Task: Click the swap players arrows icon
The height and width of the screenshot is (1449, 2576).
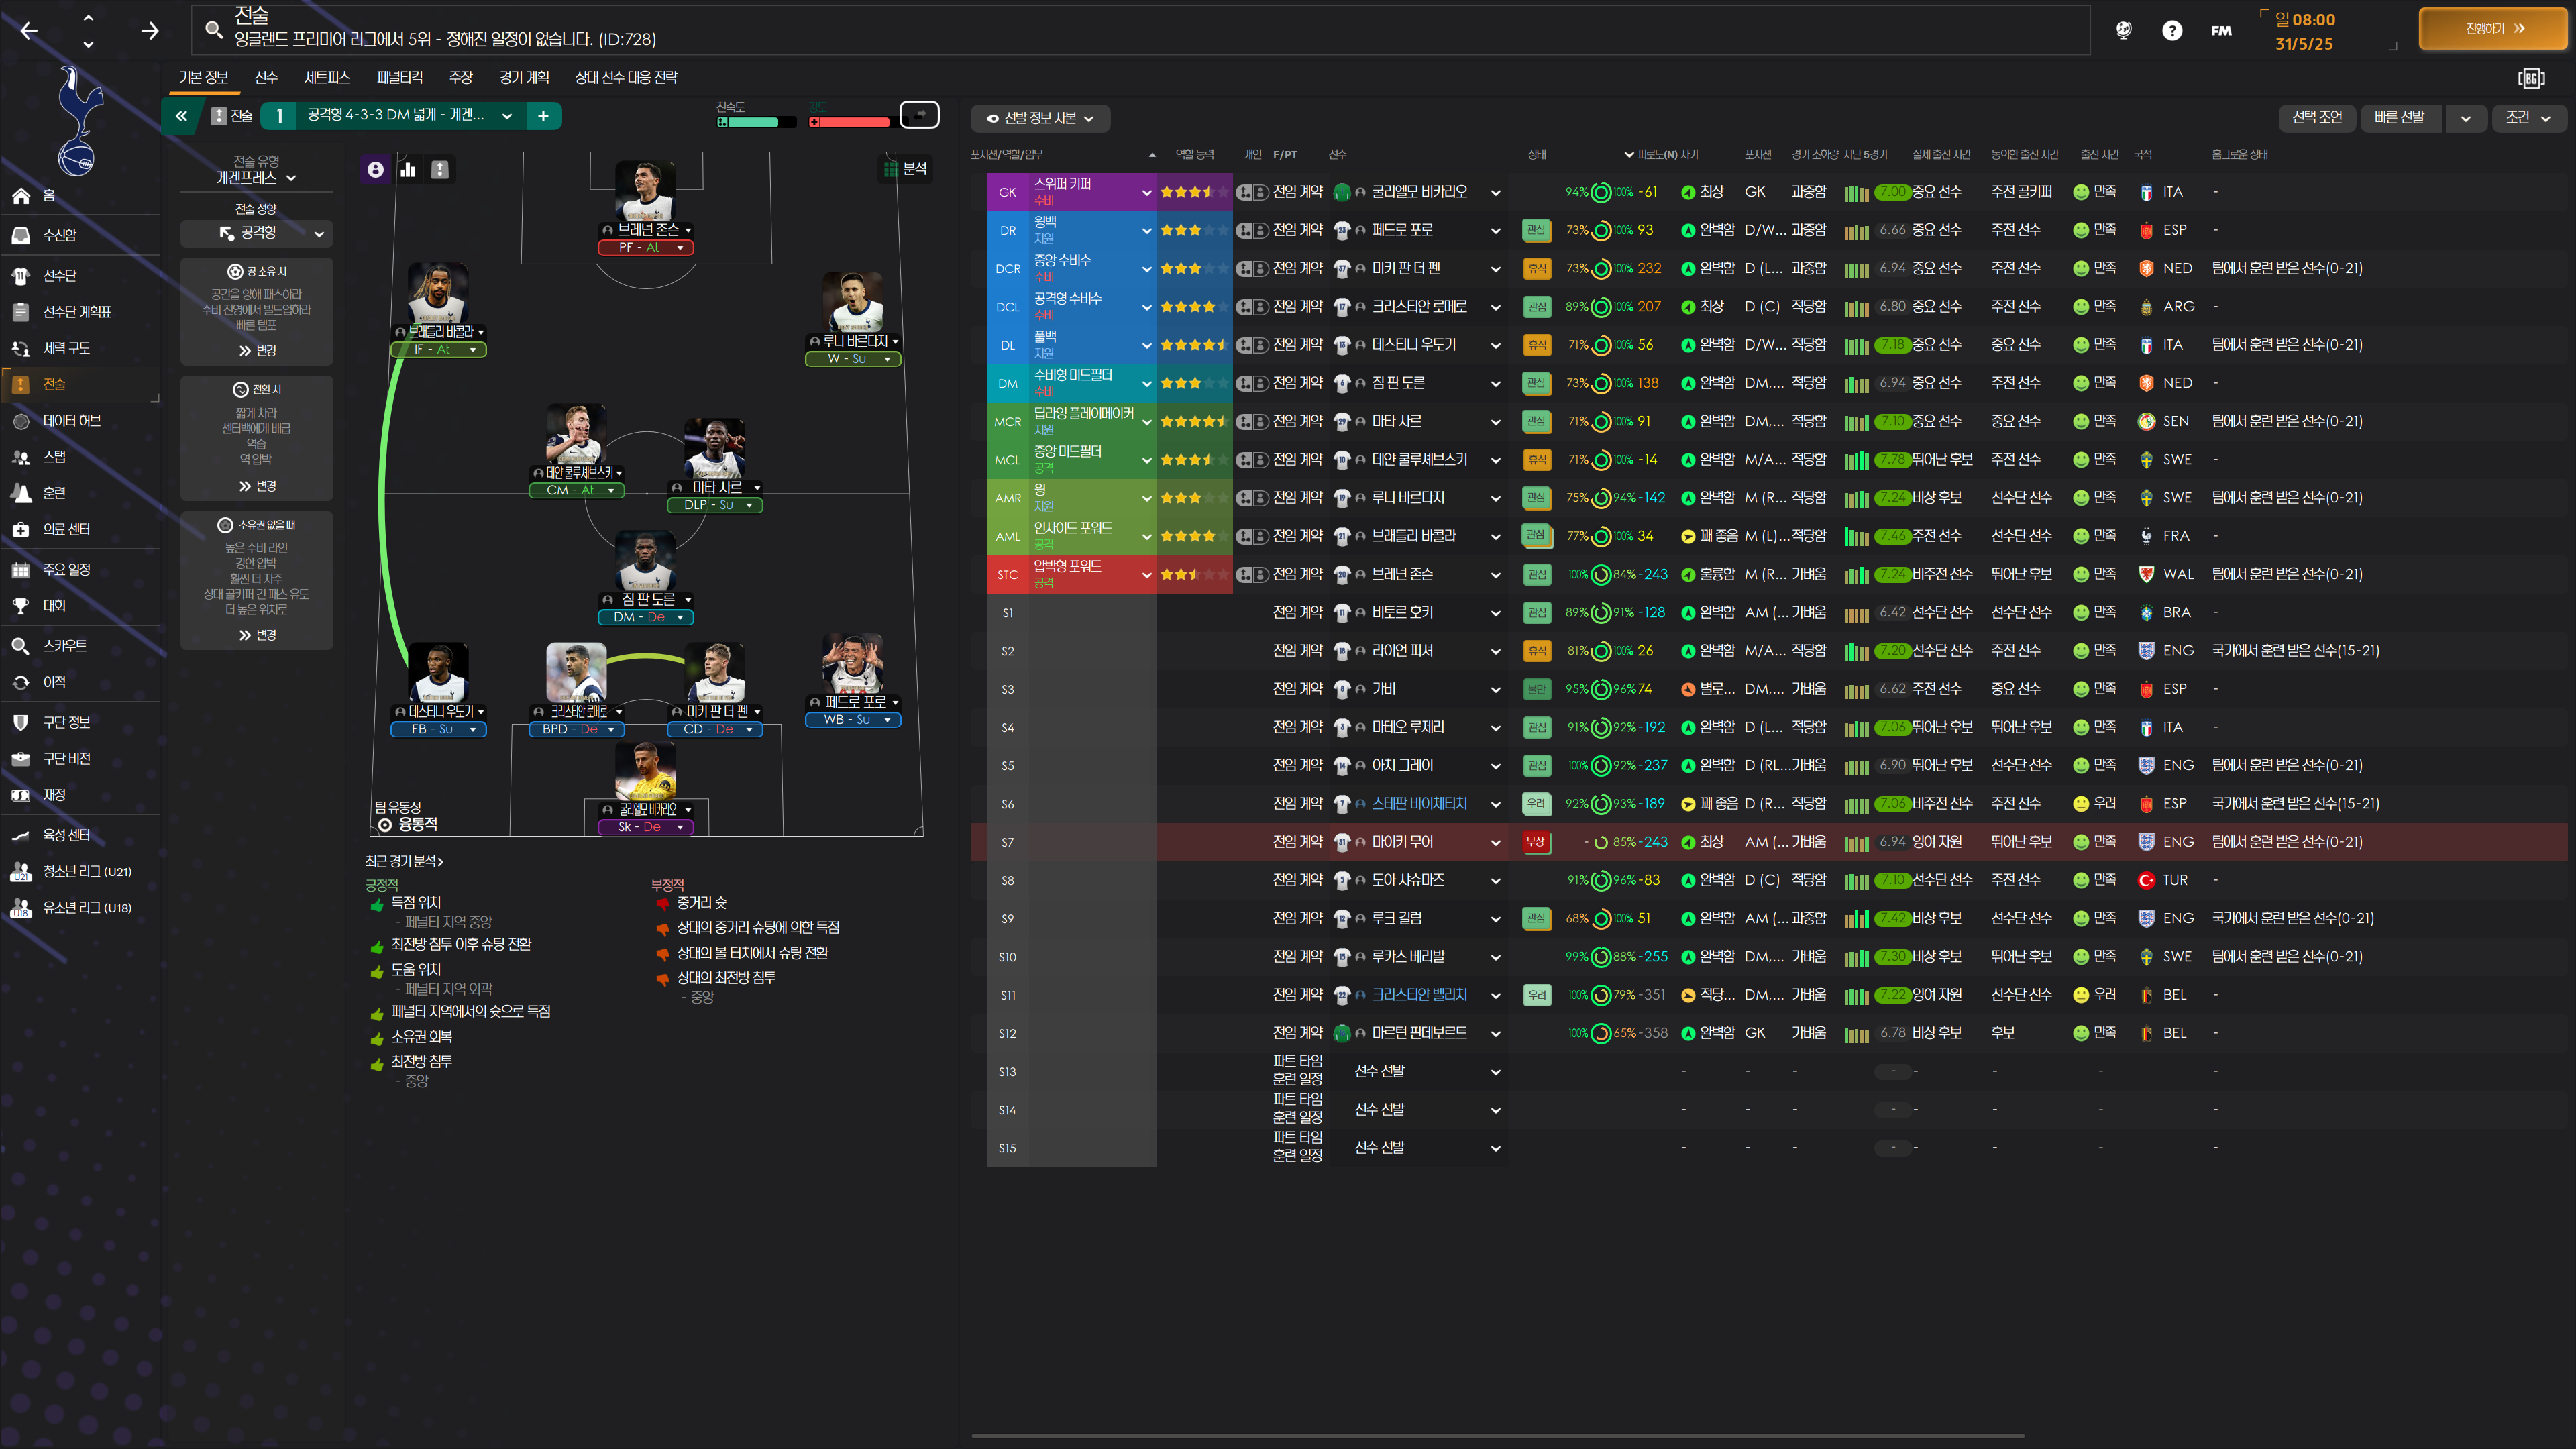Action: point(919,116)
